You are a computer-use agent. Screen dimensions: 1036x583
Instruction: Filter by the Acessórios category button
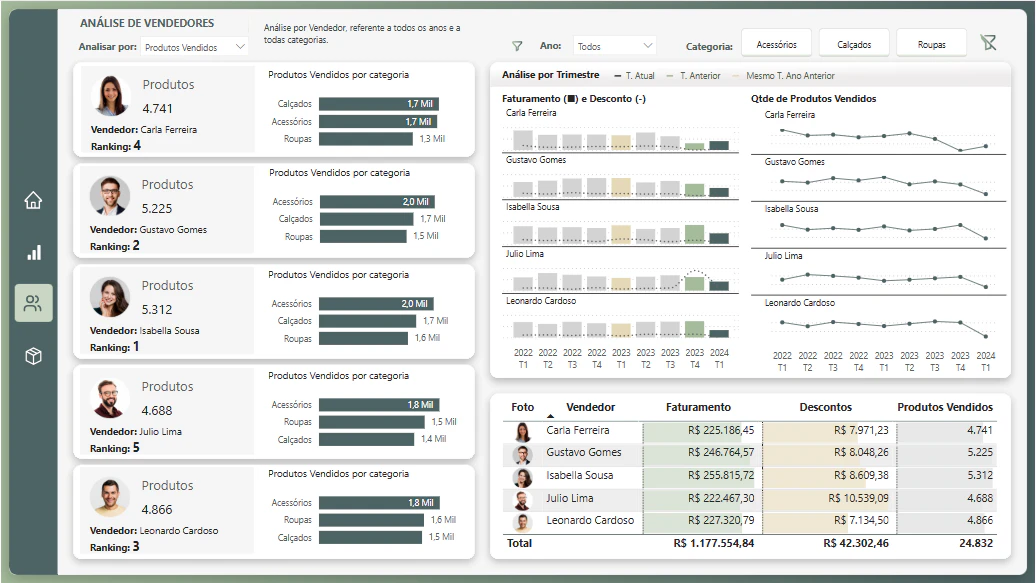pyautogui.click(x=776, y=44)
